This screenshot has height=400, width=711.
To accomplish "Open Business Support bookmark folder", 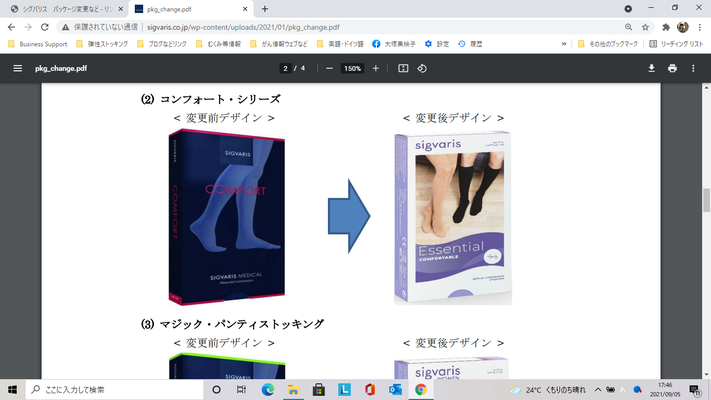I will point(38,44).
